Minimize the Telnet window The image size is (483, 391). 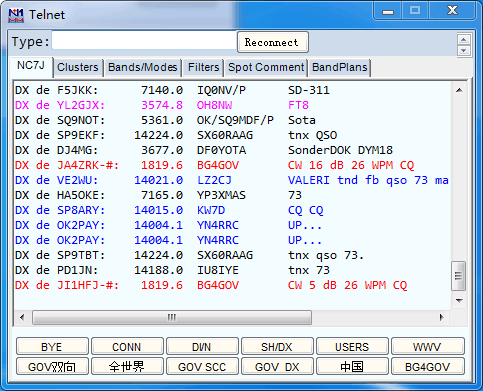coord(388,11)
